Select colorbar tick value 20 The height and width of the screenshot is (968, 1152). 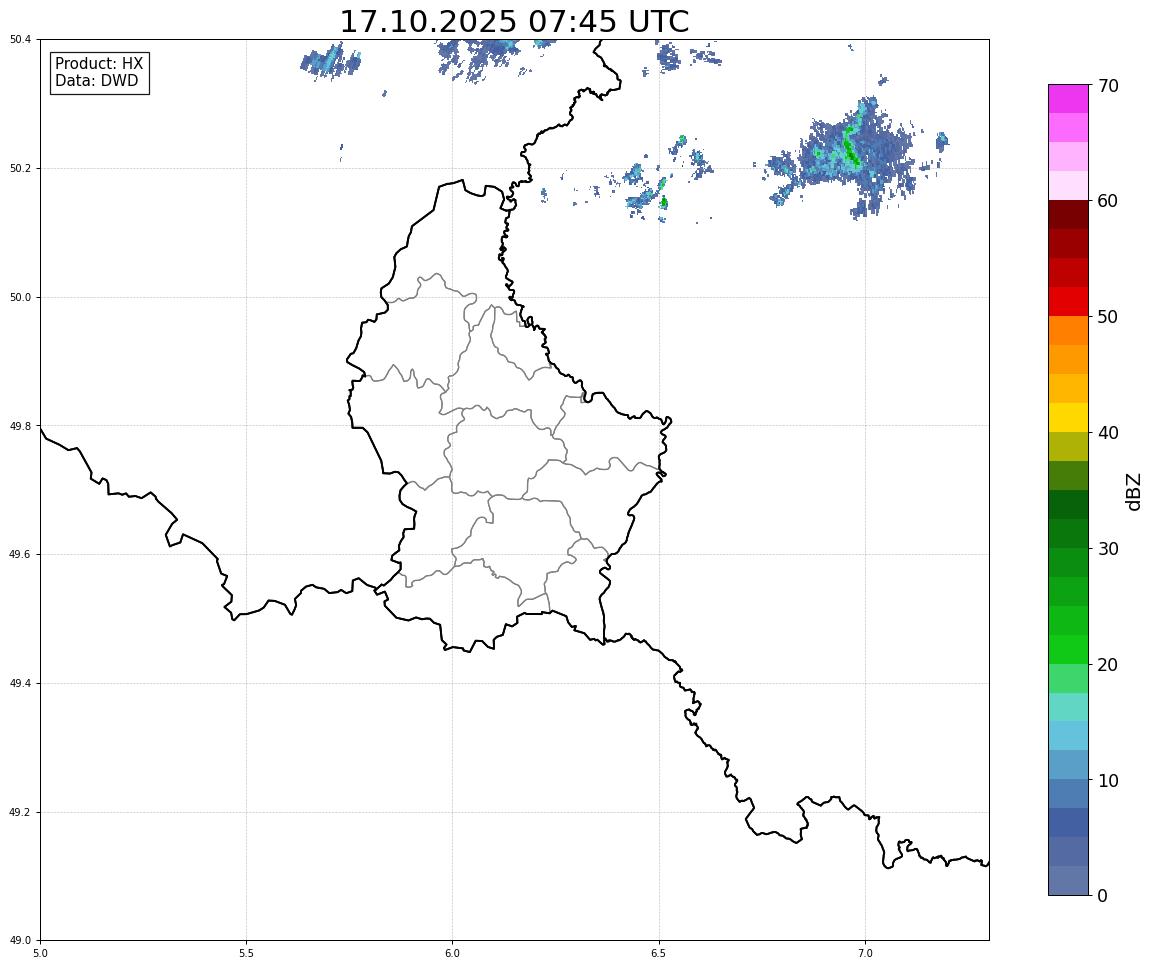point(1108,665)
